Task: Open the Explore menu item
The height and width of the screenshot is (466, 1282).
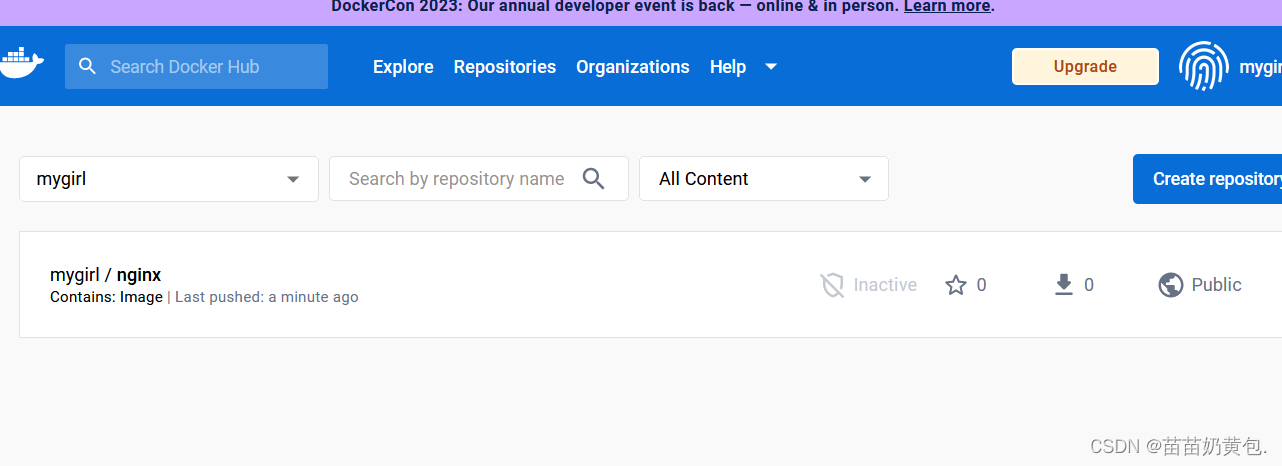Action: 403,67
